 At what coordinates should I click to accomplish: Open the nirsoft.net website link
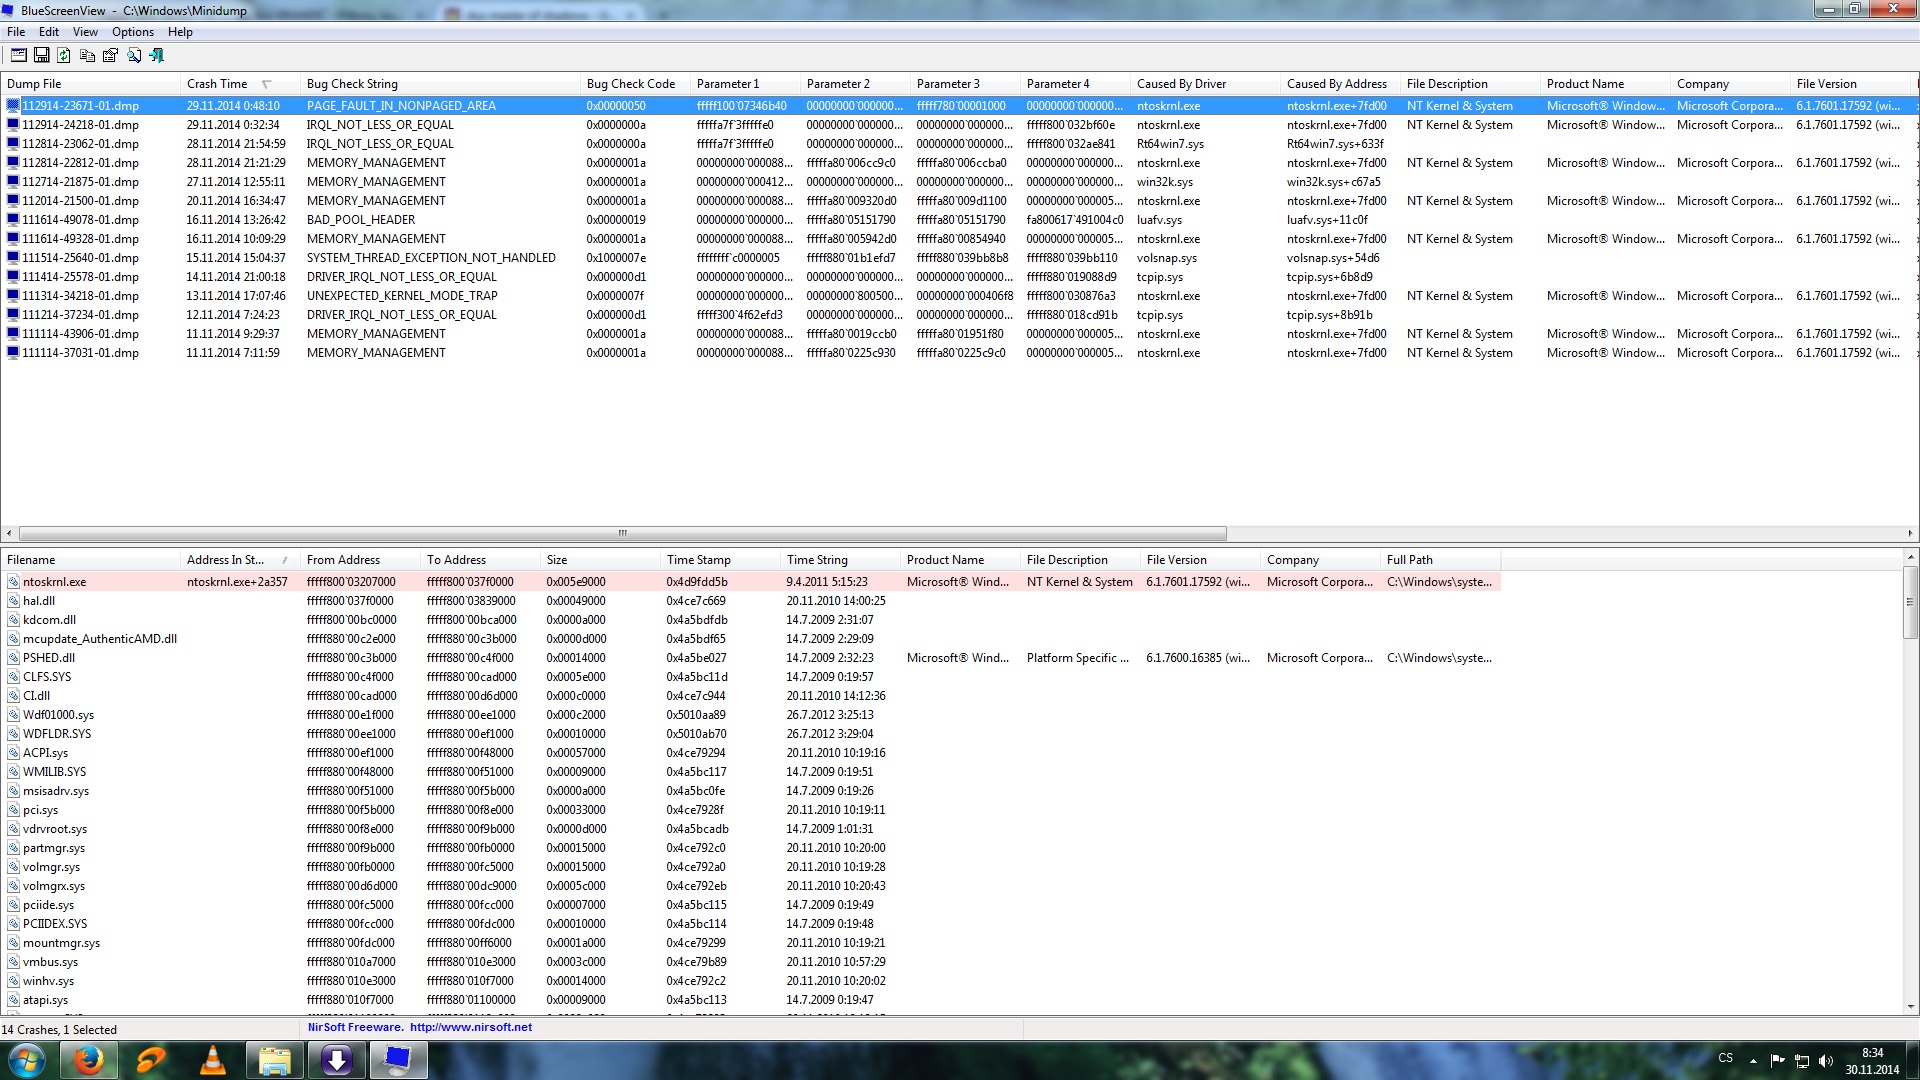(x=470, y=1027)
